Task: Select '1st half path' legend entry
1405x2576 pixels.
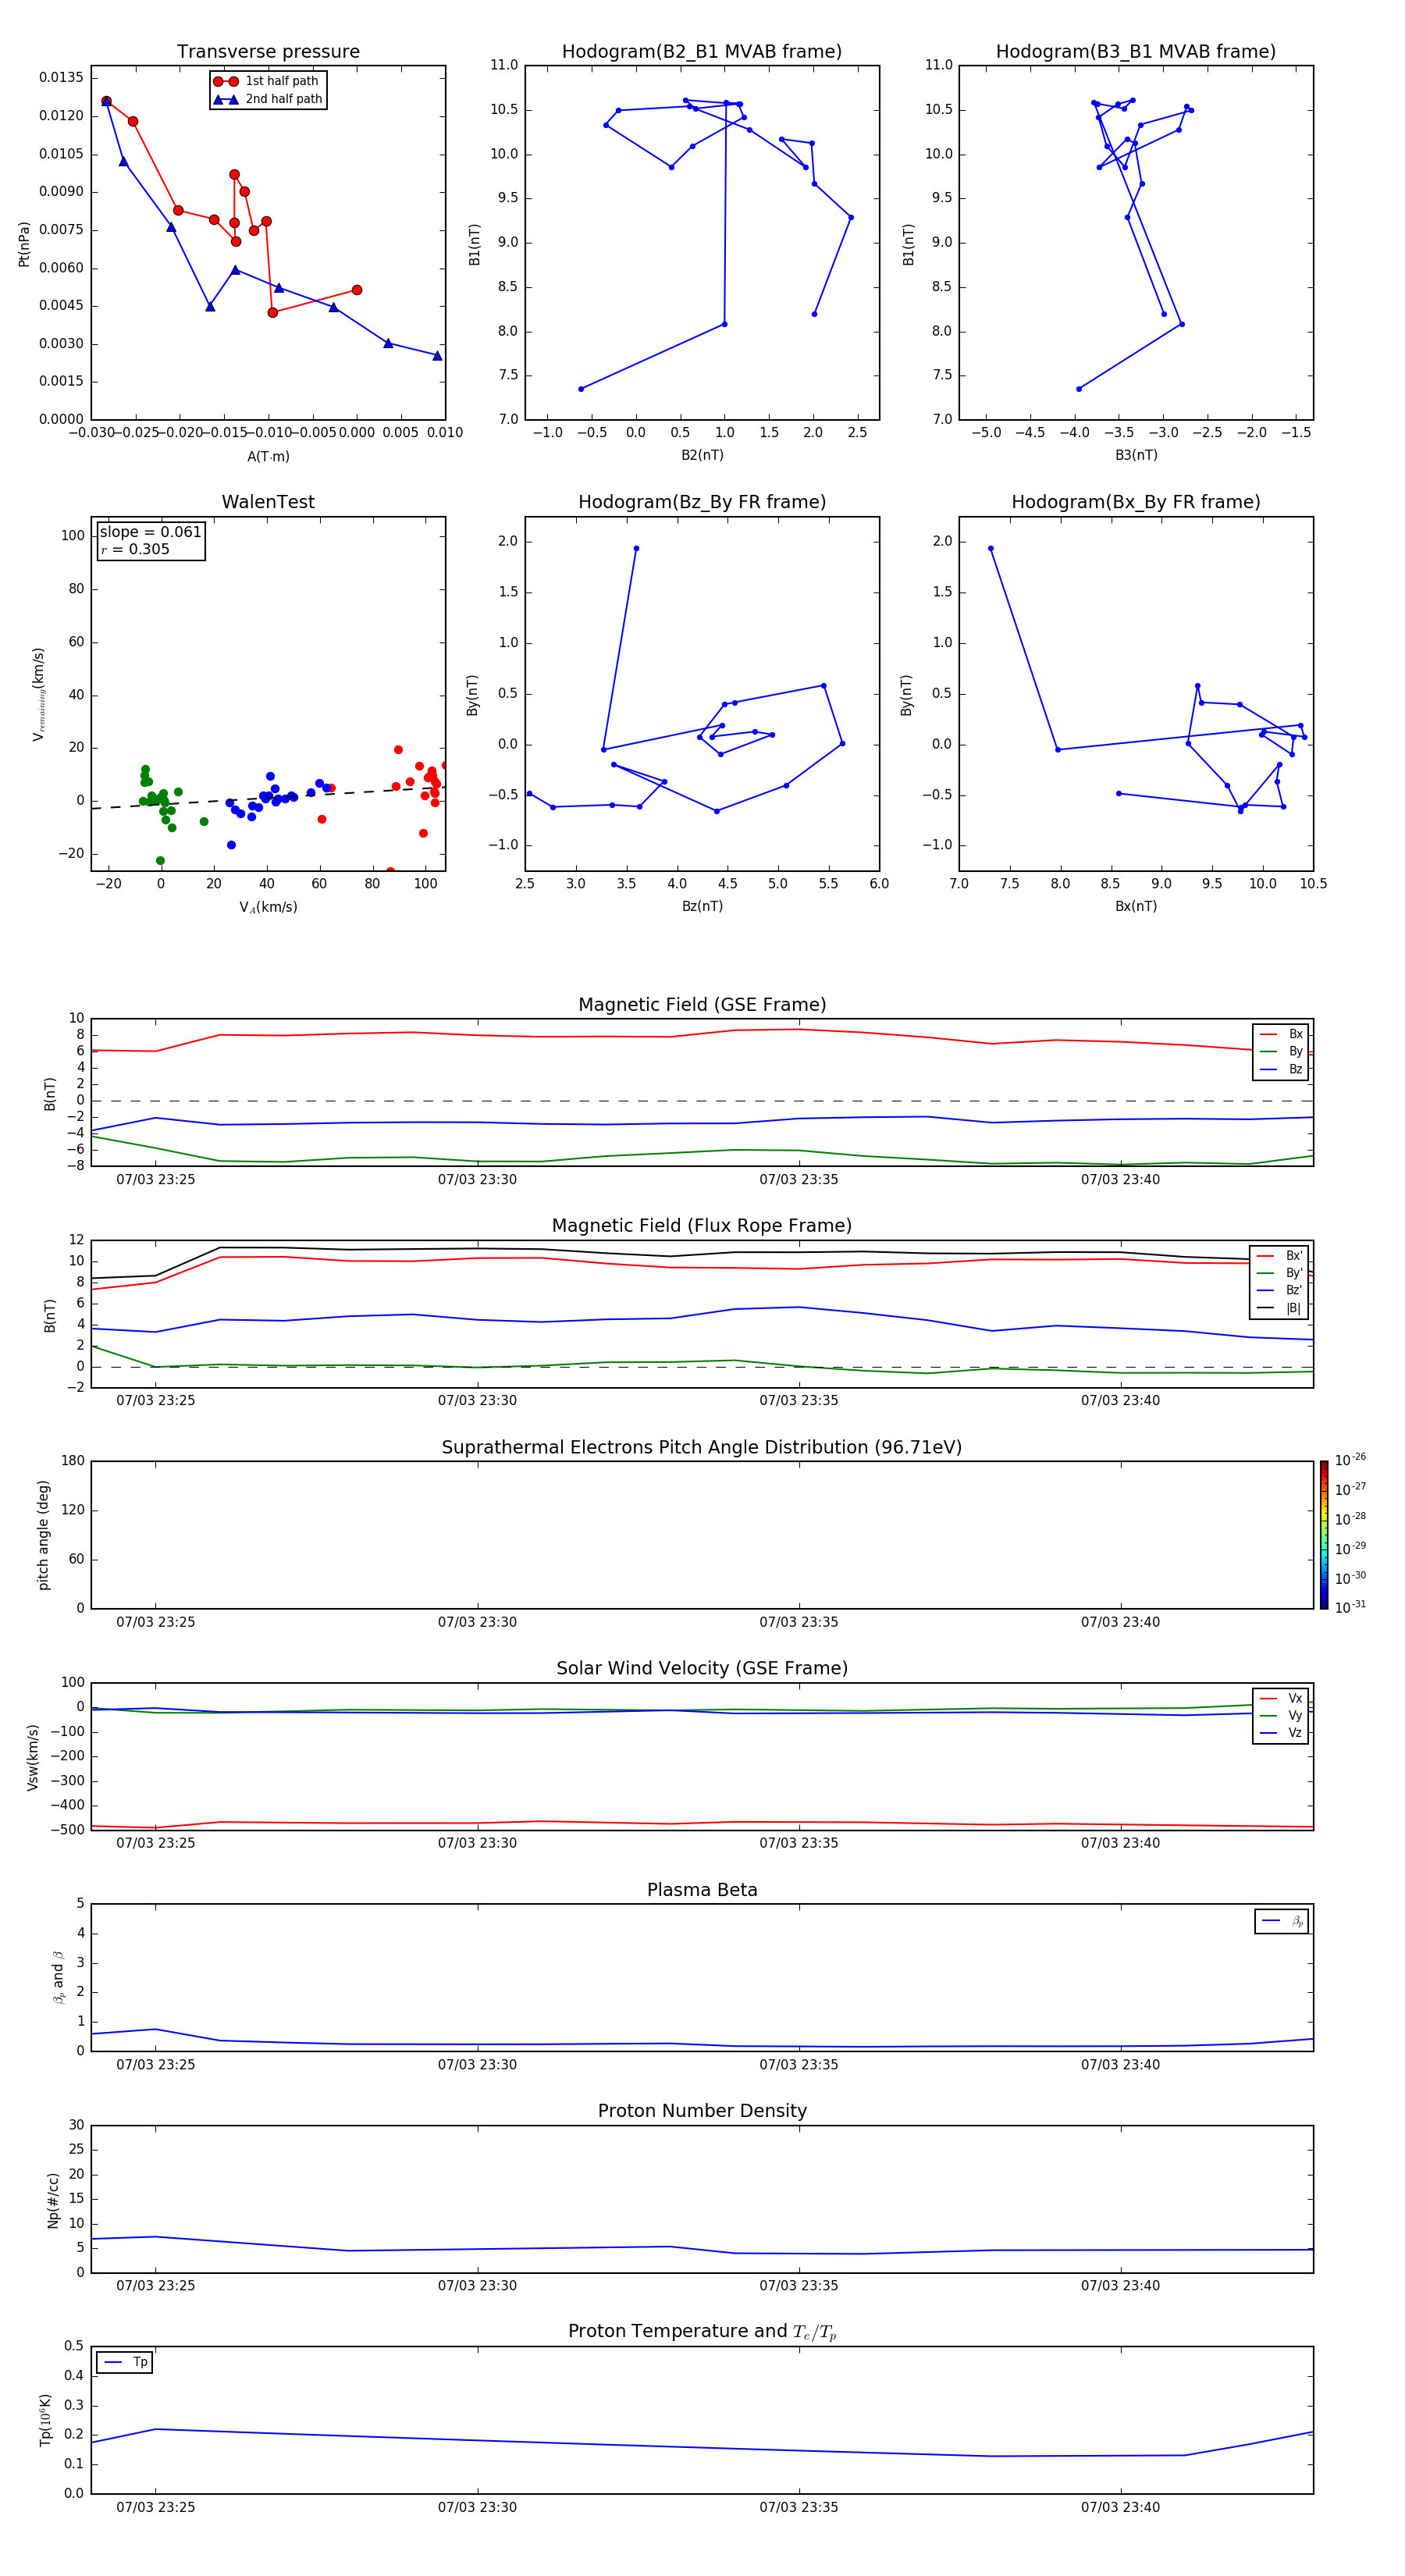Action: [267, 81]
